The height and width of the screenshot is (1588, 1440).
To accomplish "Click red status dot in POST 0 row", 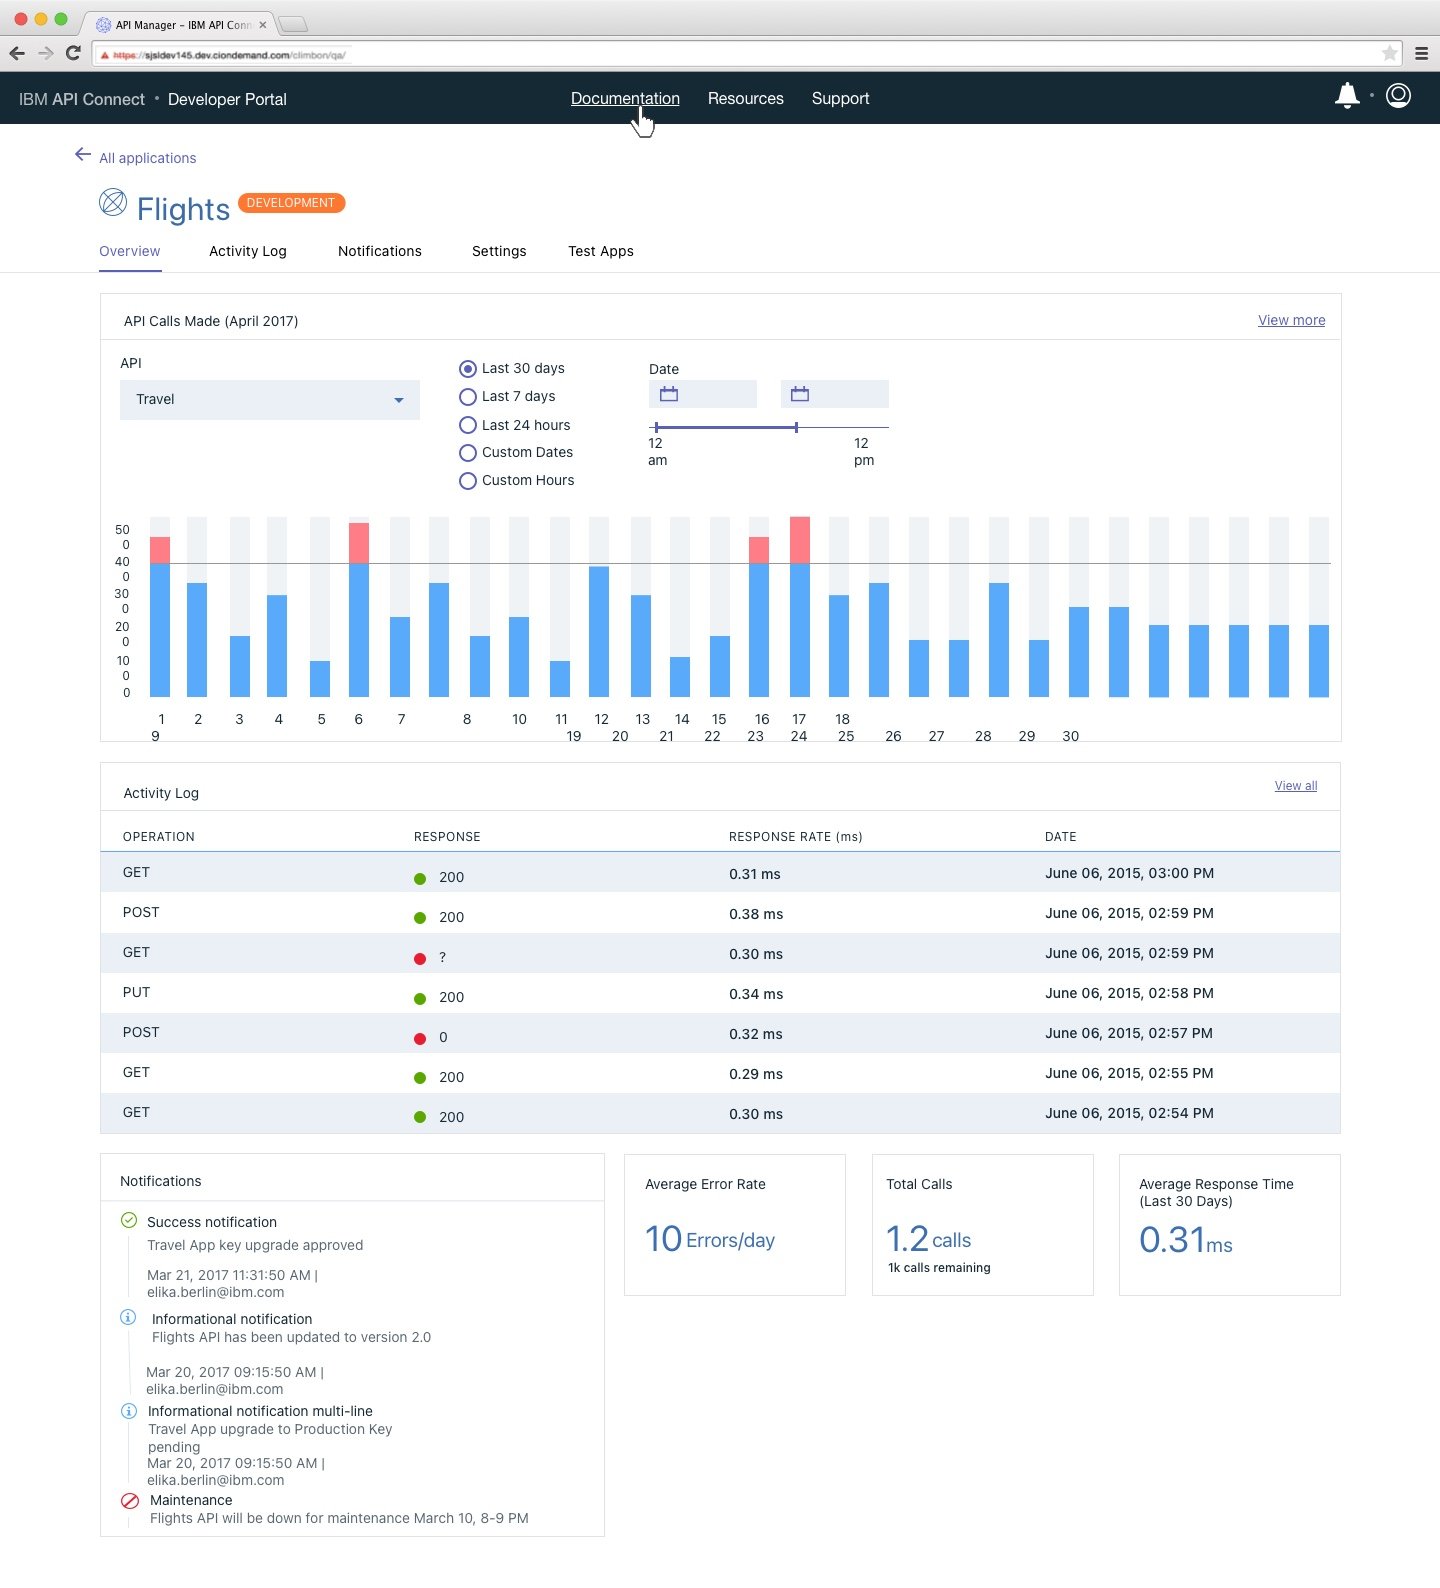I will click(x=420, y=1039).
